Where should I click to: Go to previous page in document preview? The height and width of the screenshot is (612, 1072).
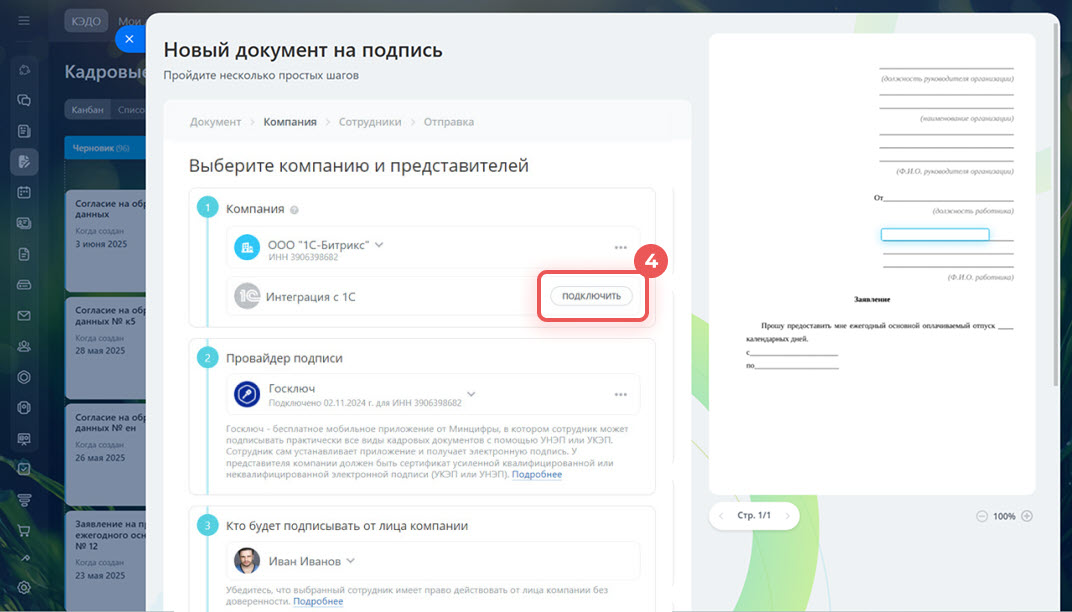(x=721, y=516)
